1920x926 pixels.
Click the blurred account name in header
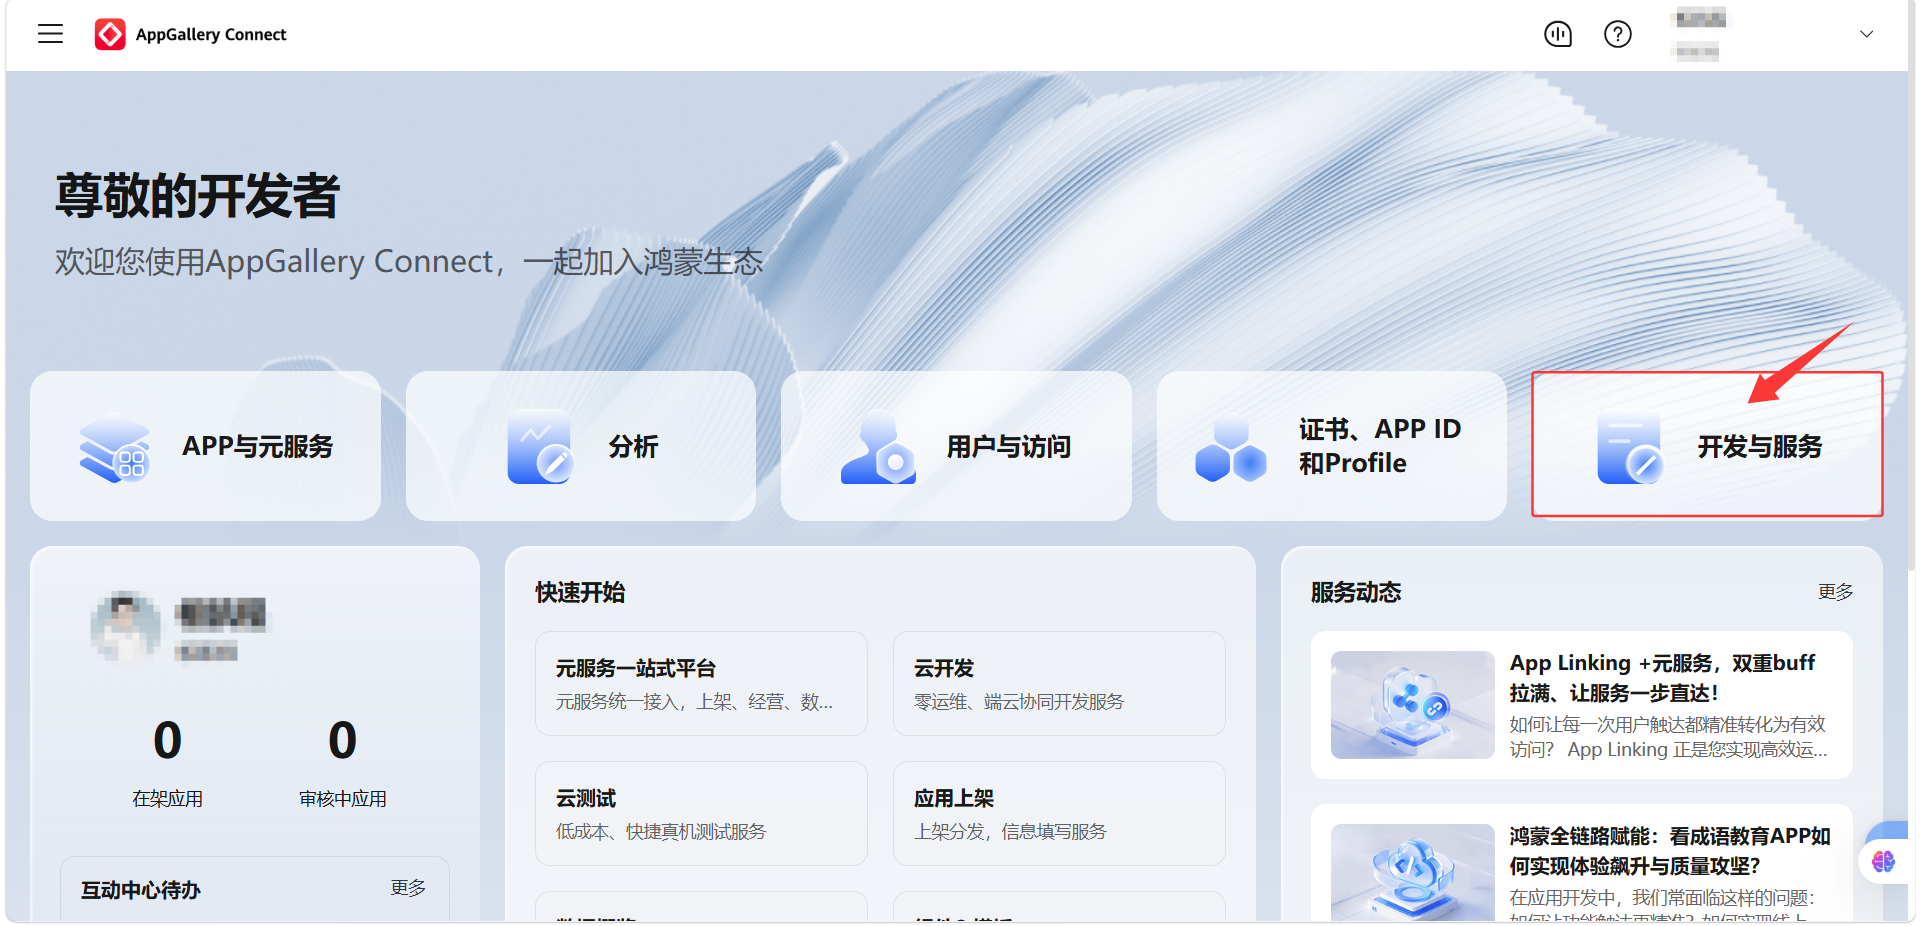(1700, 18)
